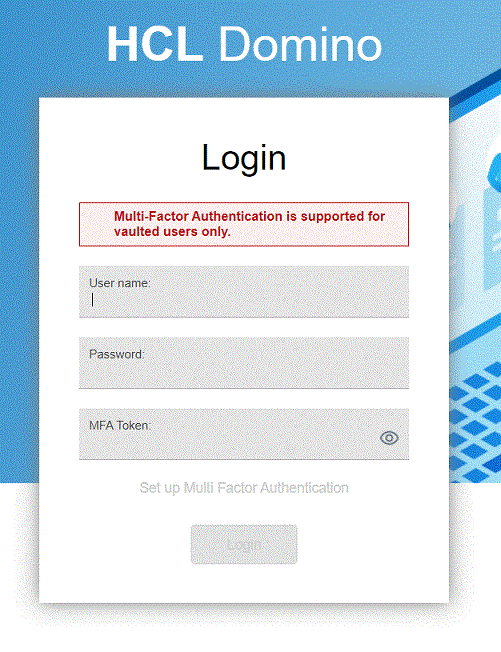Click the 'User name:' label text
The width and height of the screenshot is (501, 652).
(120, 283)
